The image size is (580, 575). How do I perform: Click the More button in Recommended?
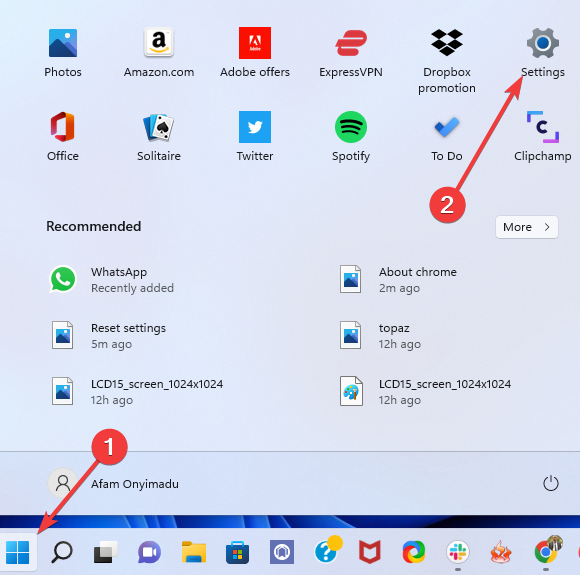point(527,227)
